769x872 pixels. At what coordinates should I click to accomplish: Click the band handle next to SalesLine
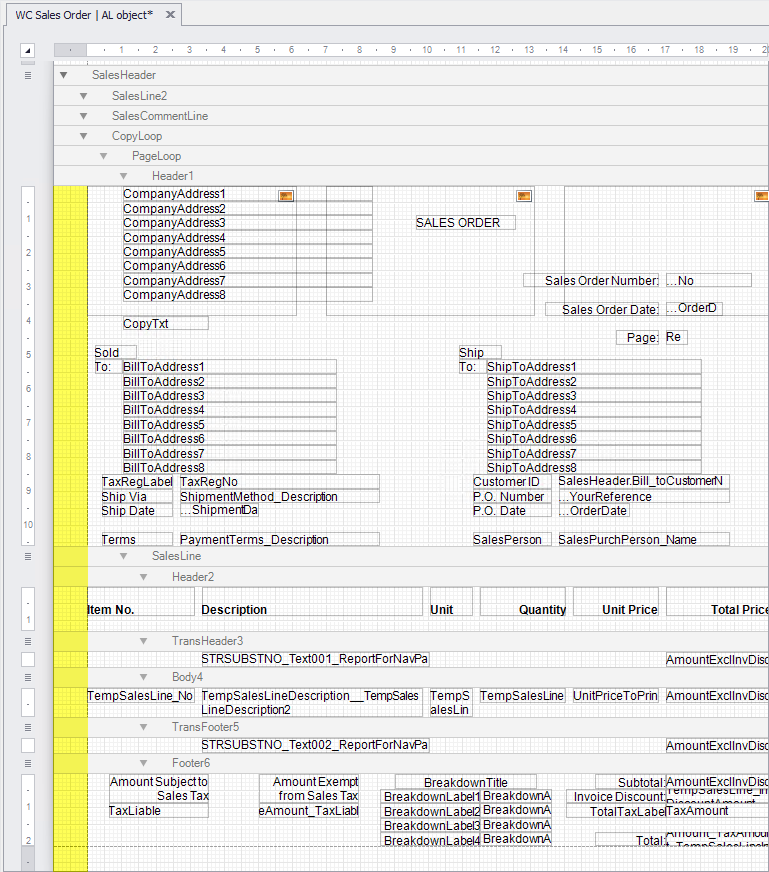pos(28,556)
